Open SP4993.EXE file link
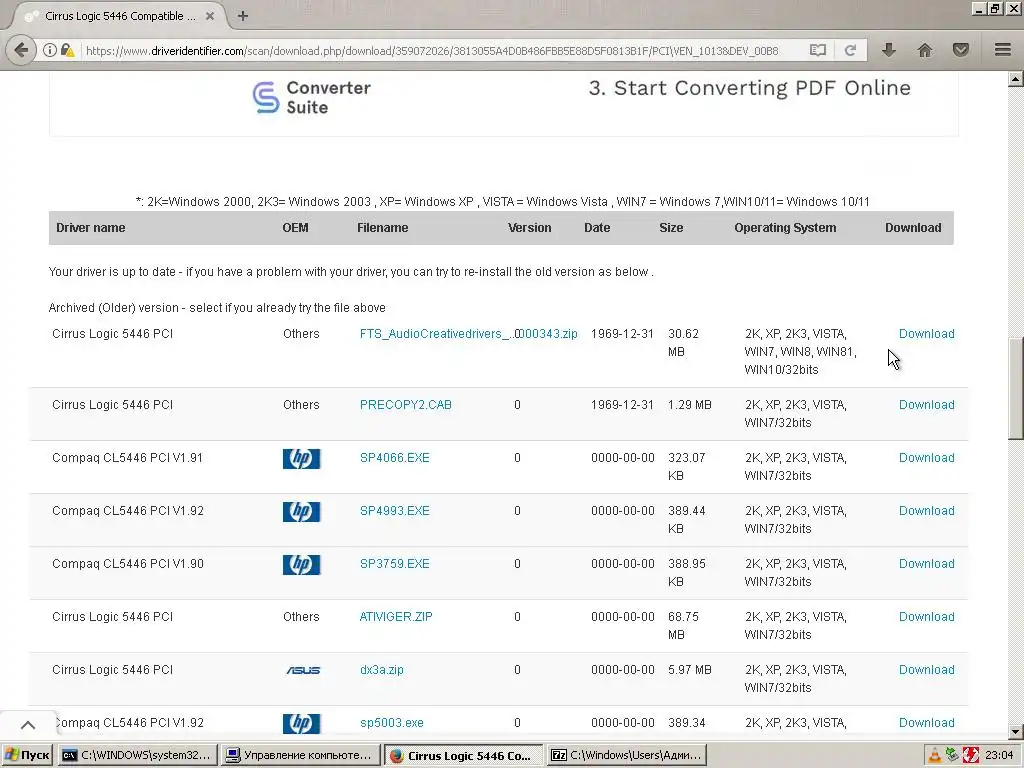The width and height of the screenshot is (1024, 768). (394, 511)
